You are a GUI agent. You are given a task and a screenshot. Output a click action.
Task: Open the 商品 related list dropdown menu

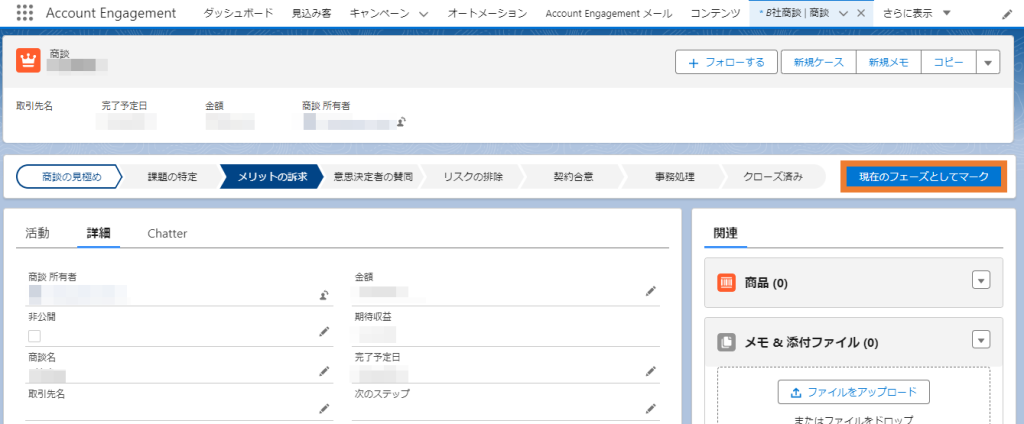980,281
